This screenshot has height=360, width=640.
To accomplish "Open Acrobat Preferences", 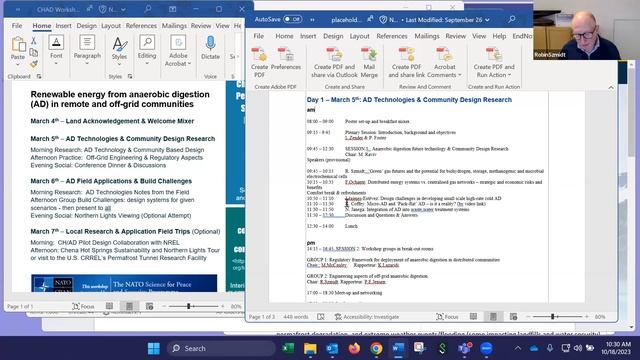I will (x=286, y=55).
